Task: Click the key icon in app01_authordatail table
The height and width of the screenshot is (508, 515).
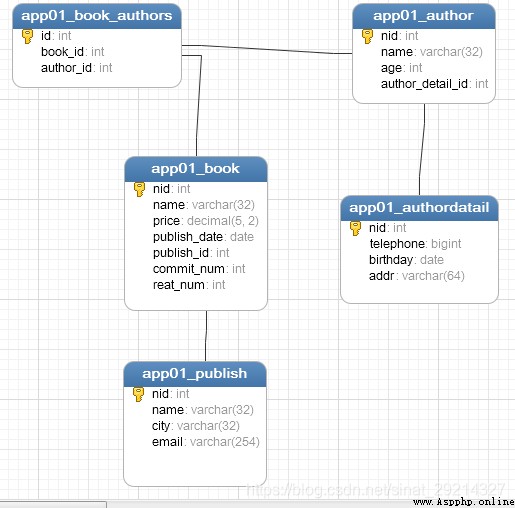Action: pyautogui.click(x=355, y=228)
